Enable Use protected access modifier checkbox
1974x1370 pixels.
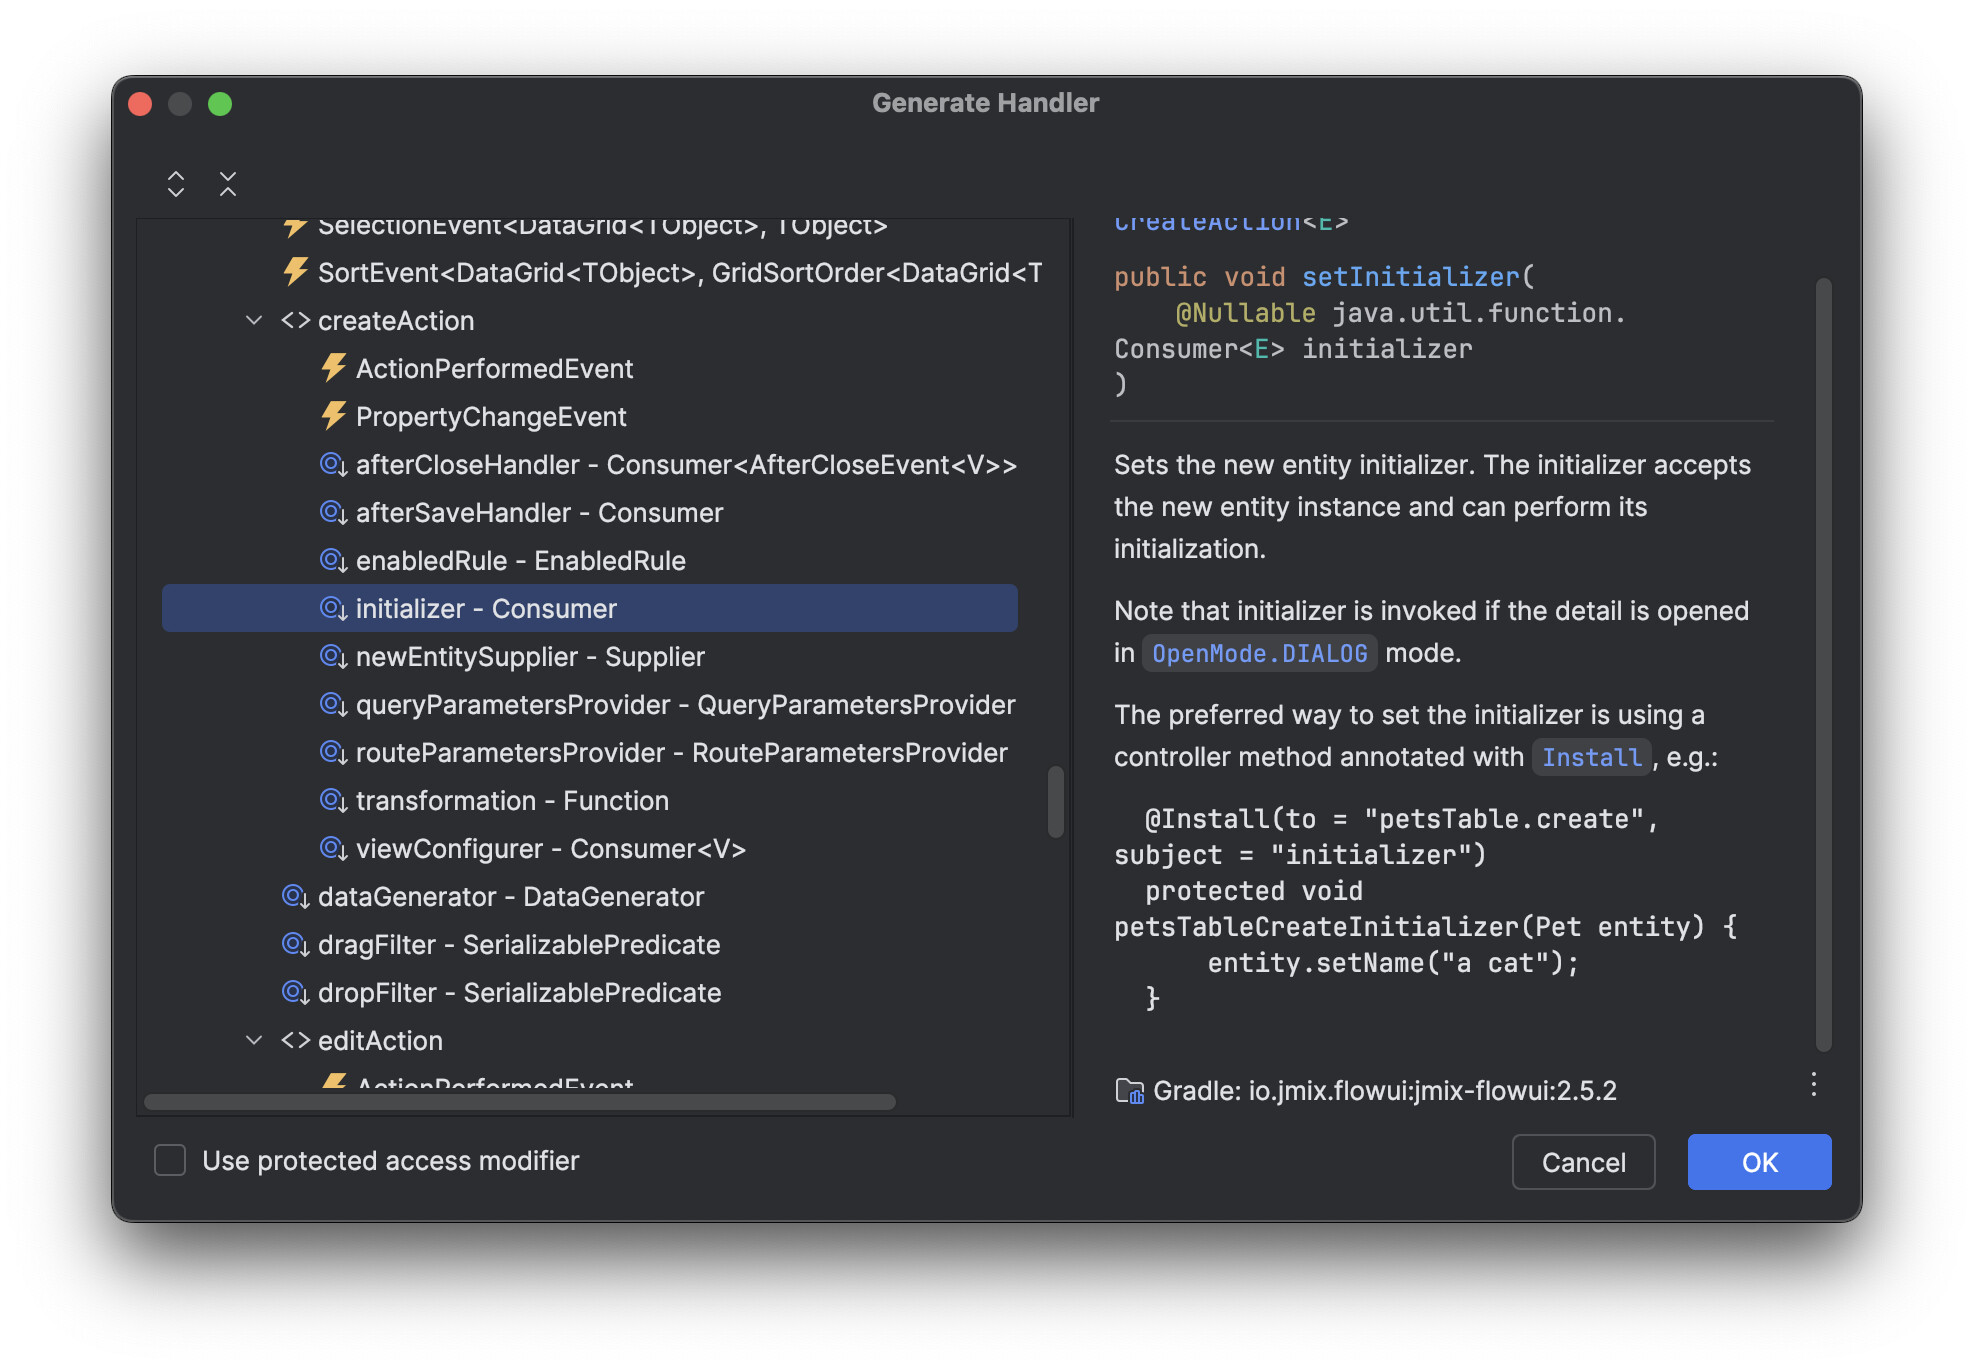[x=170, y=1161]
